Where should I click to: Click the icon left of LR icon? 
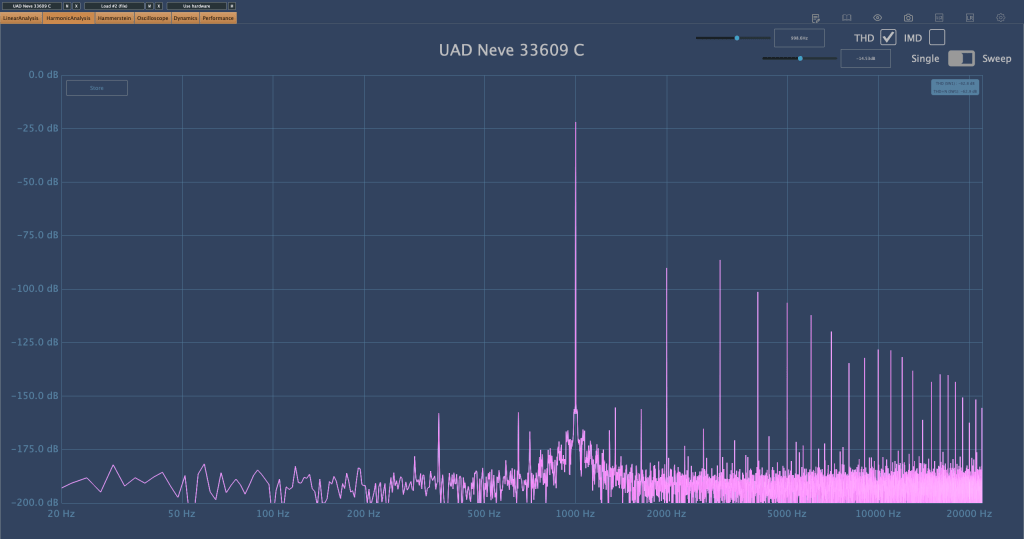939,18
